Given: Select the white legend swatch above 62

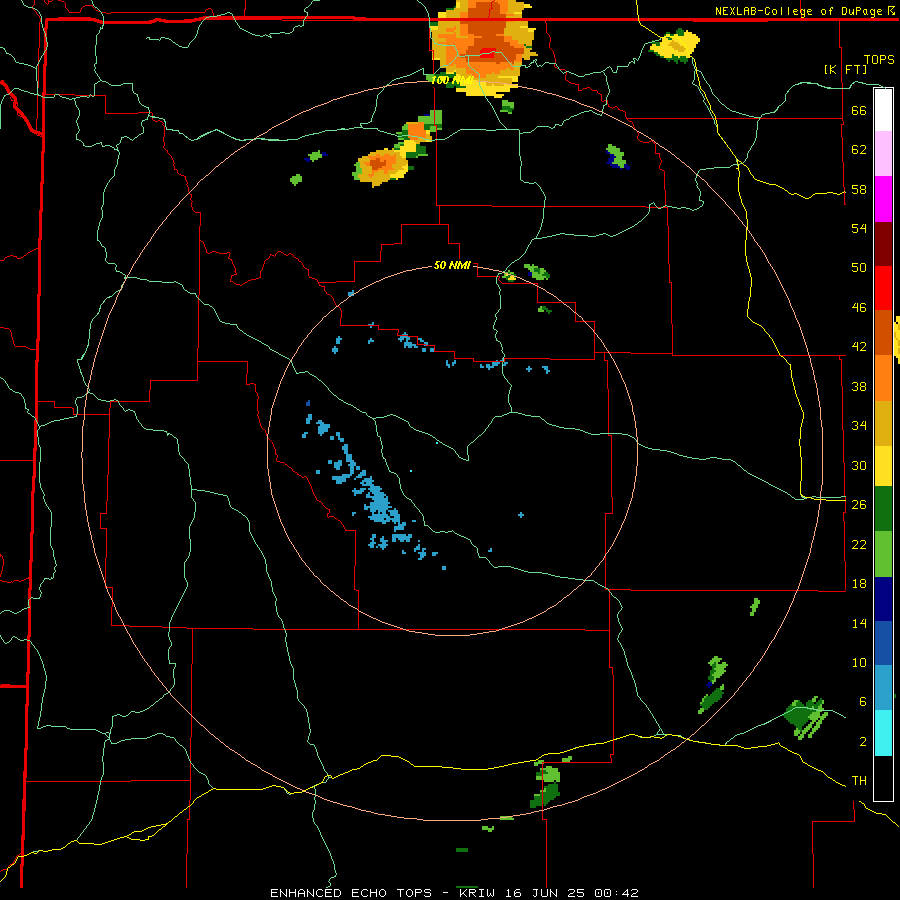Looking at the screenshot, I should 883,110.
